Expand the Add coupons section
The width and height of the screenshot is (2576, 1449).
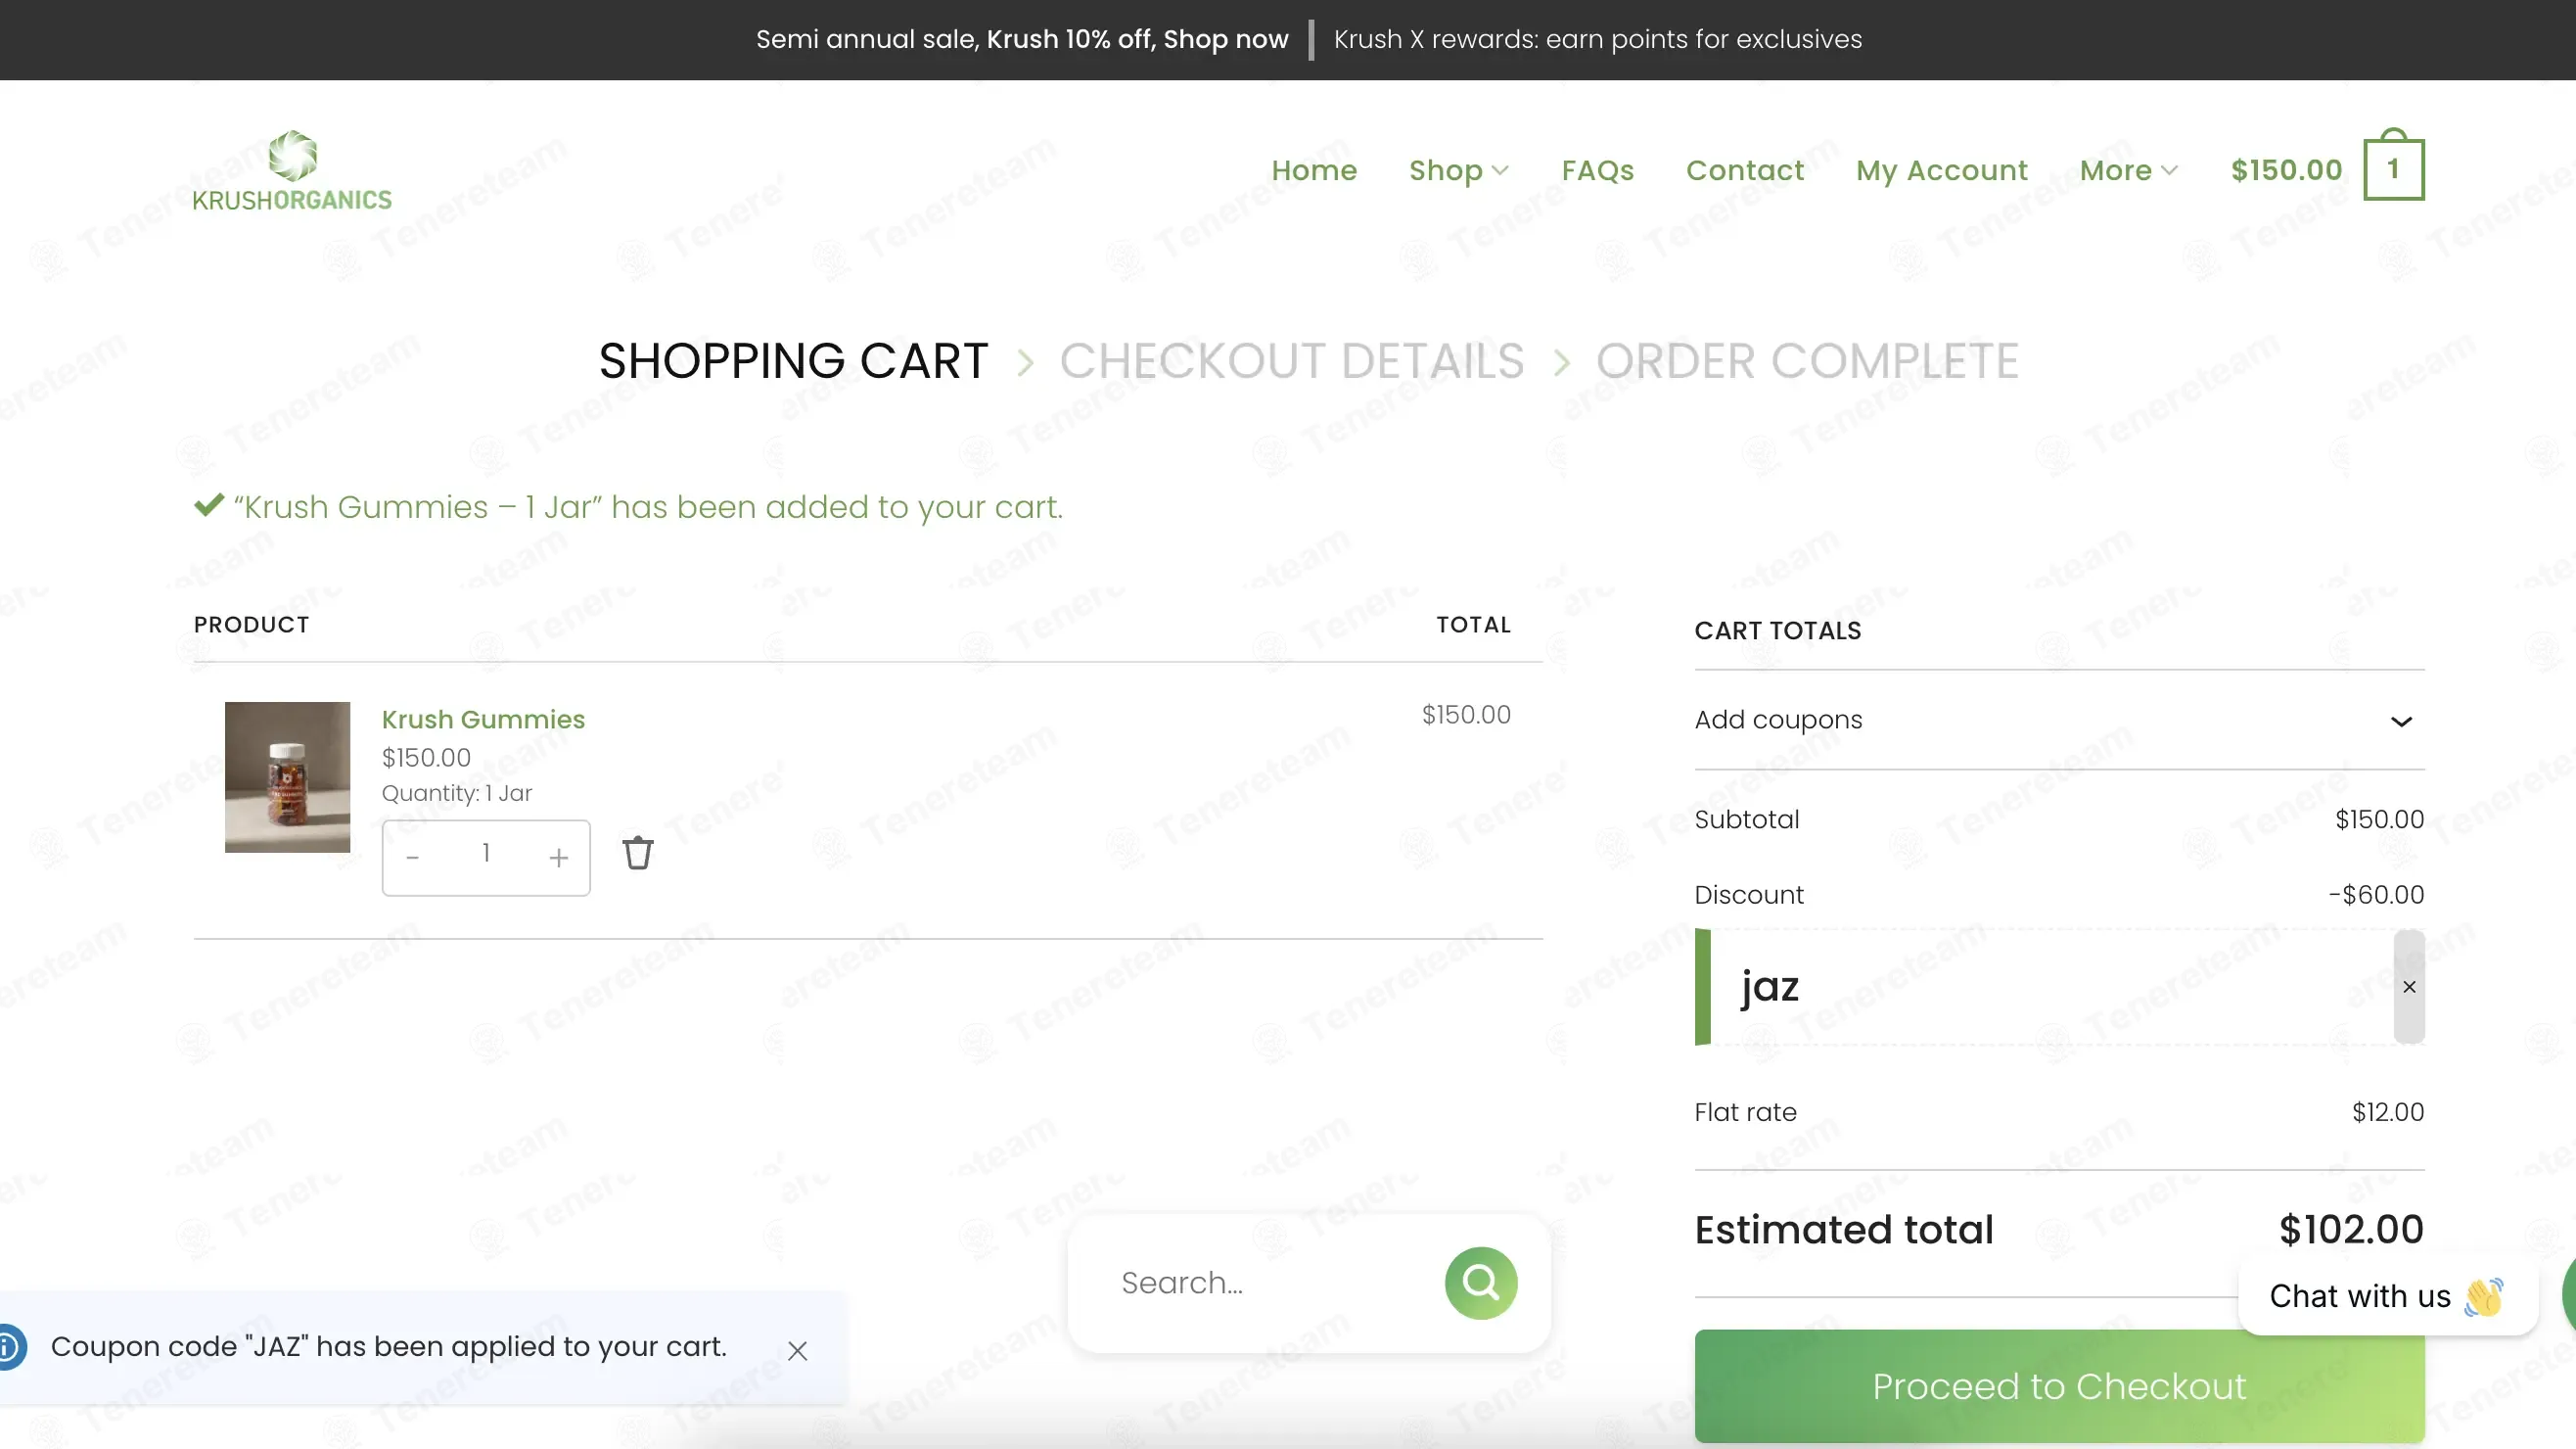coord(2059,720)
